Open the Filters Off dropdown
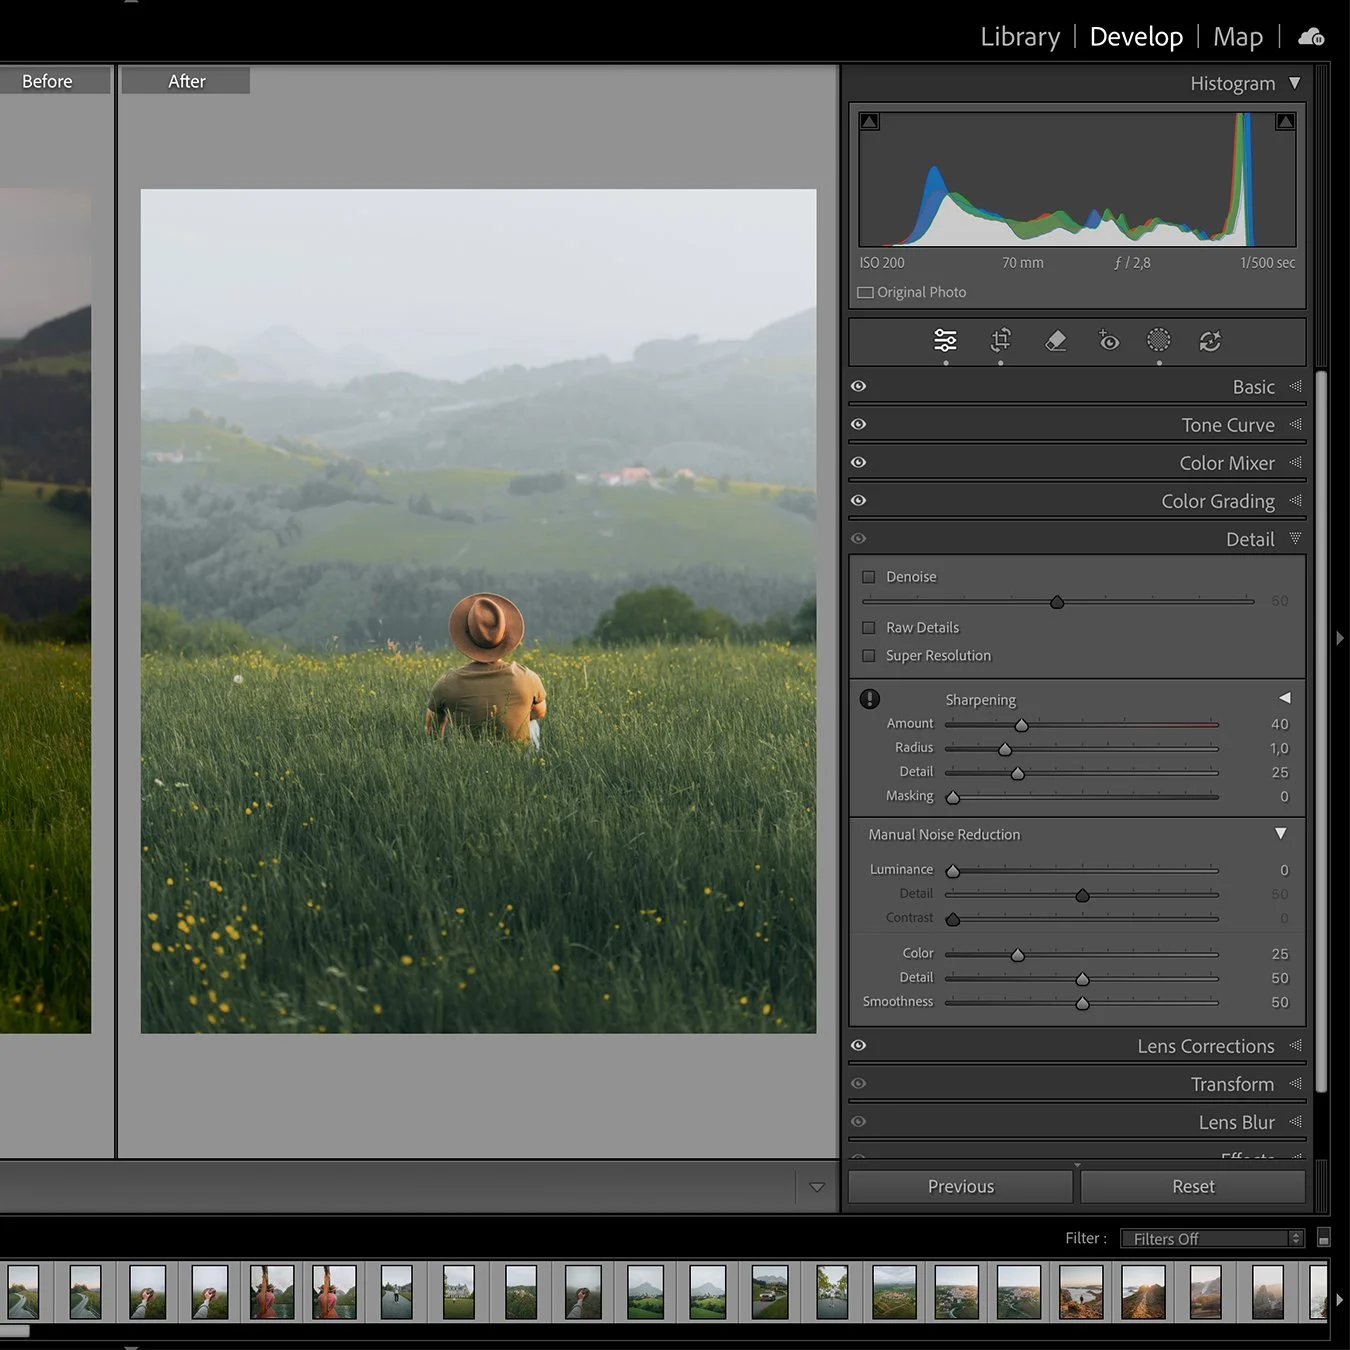 coord(1212,1238)
